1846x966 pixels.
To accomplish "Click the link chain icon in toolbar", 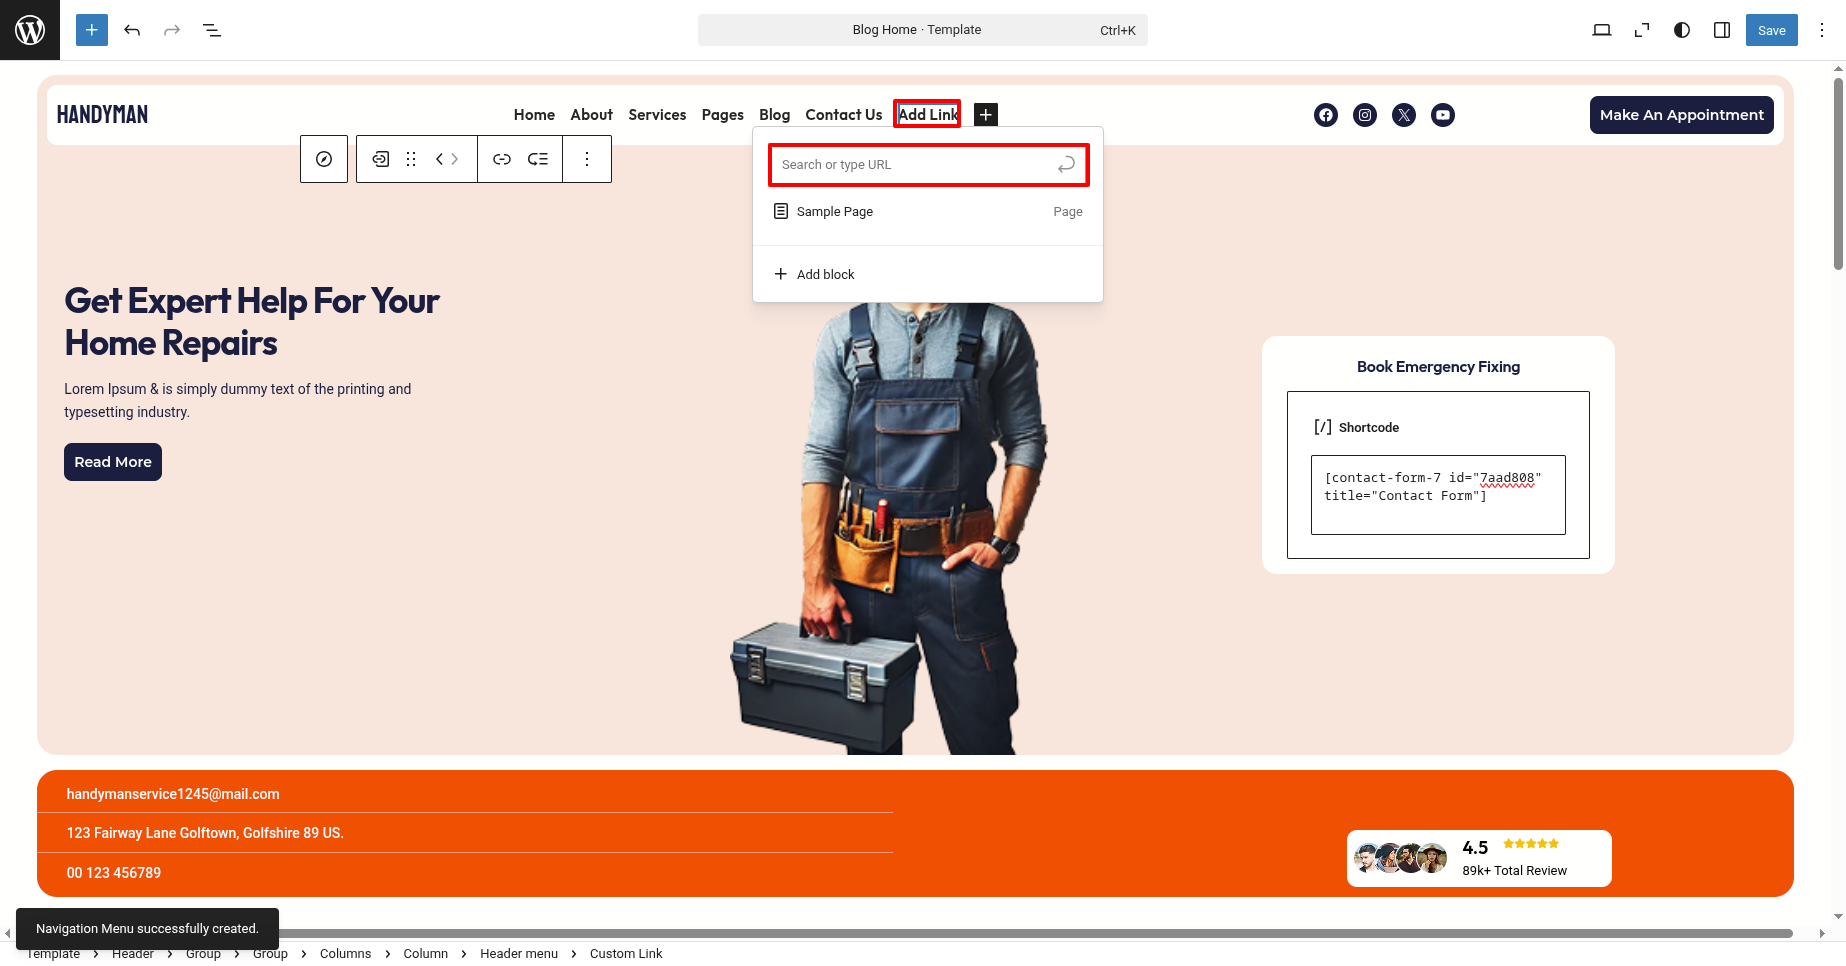I will 502,159.
